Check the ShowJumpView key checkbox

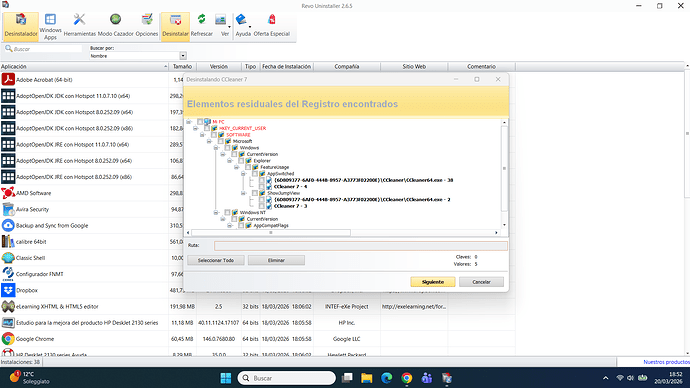tap(255, 193)
